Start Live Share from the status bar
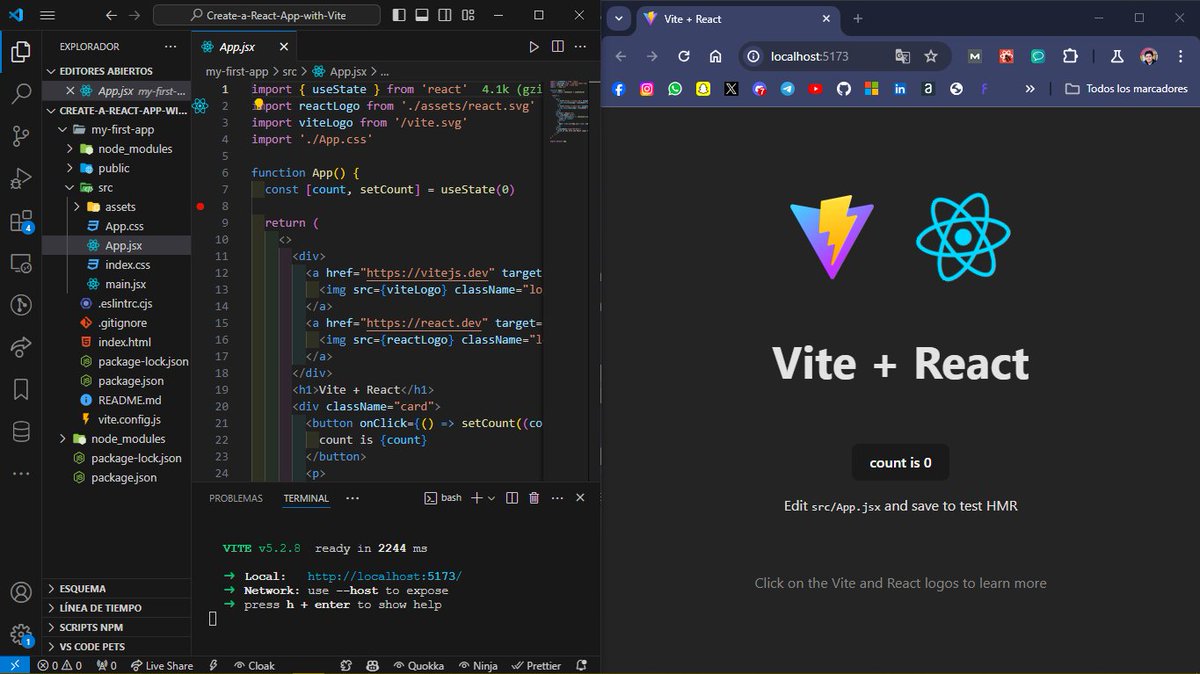Image resolution: width=1200 pixels, height=674 pixels. click(x=161, y=665)
